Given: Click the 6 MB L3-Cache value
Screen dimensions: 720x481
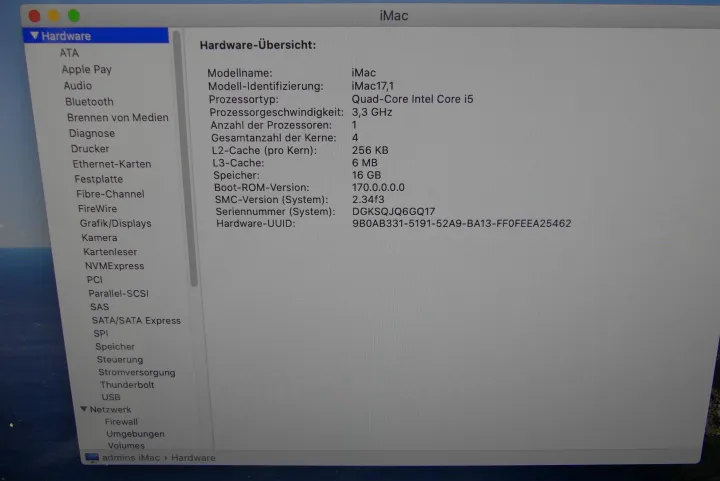Looking at the screenshot, I should pos(365,162).
